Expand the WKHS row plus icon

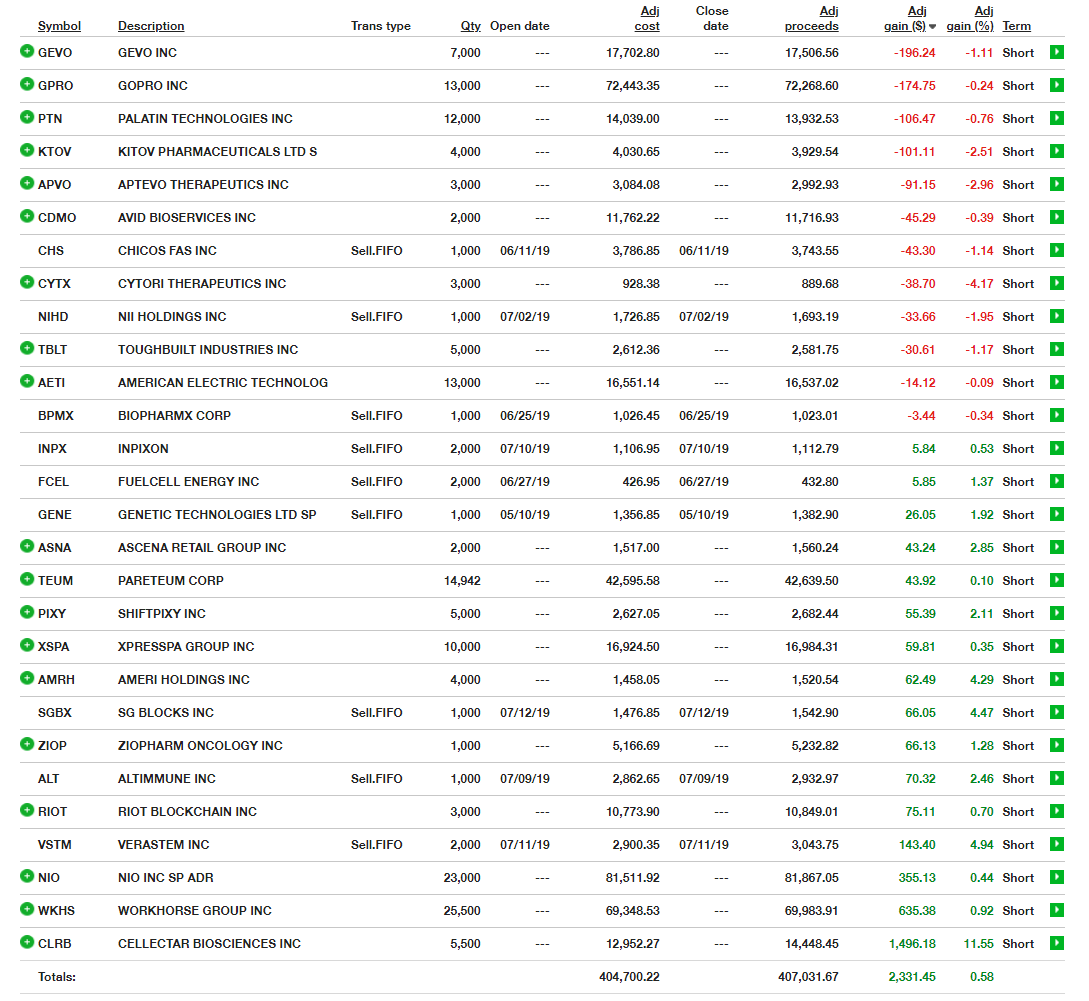pyautogui.click(x=27, y=909)
